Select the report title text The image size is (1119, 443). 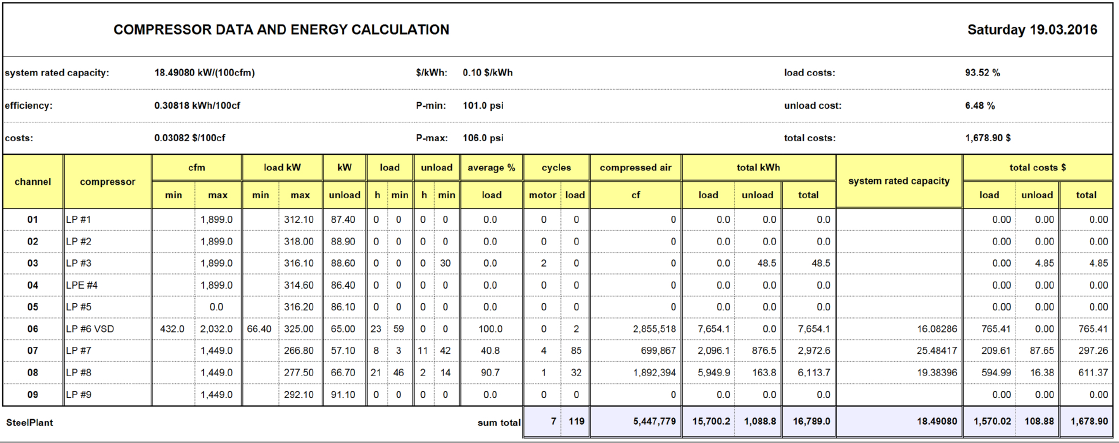pyautogui.click(x=281, y=30)
